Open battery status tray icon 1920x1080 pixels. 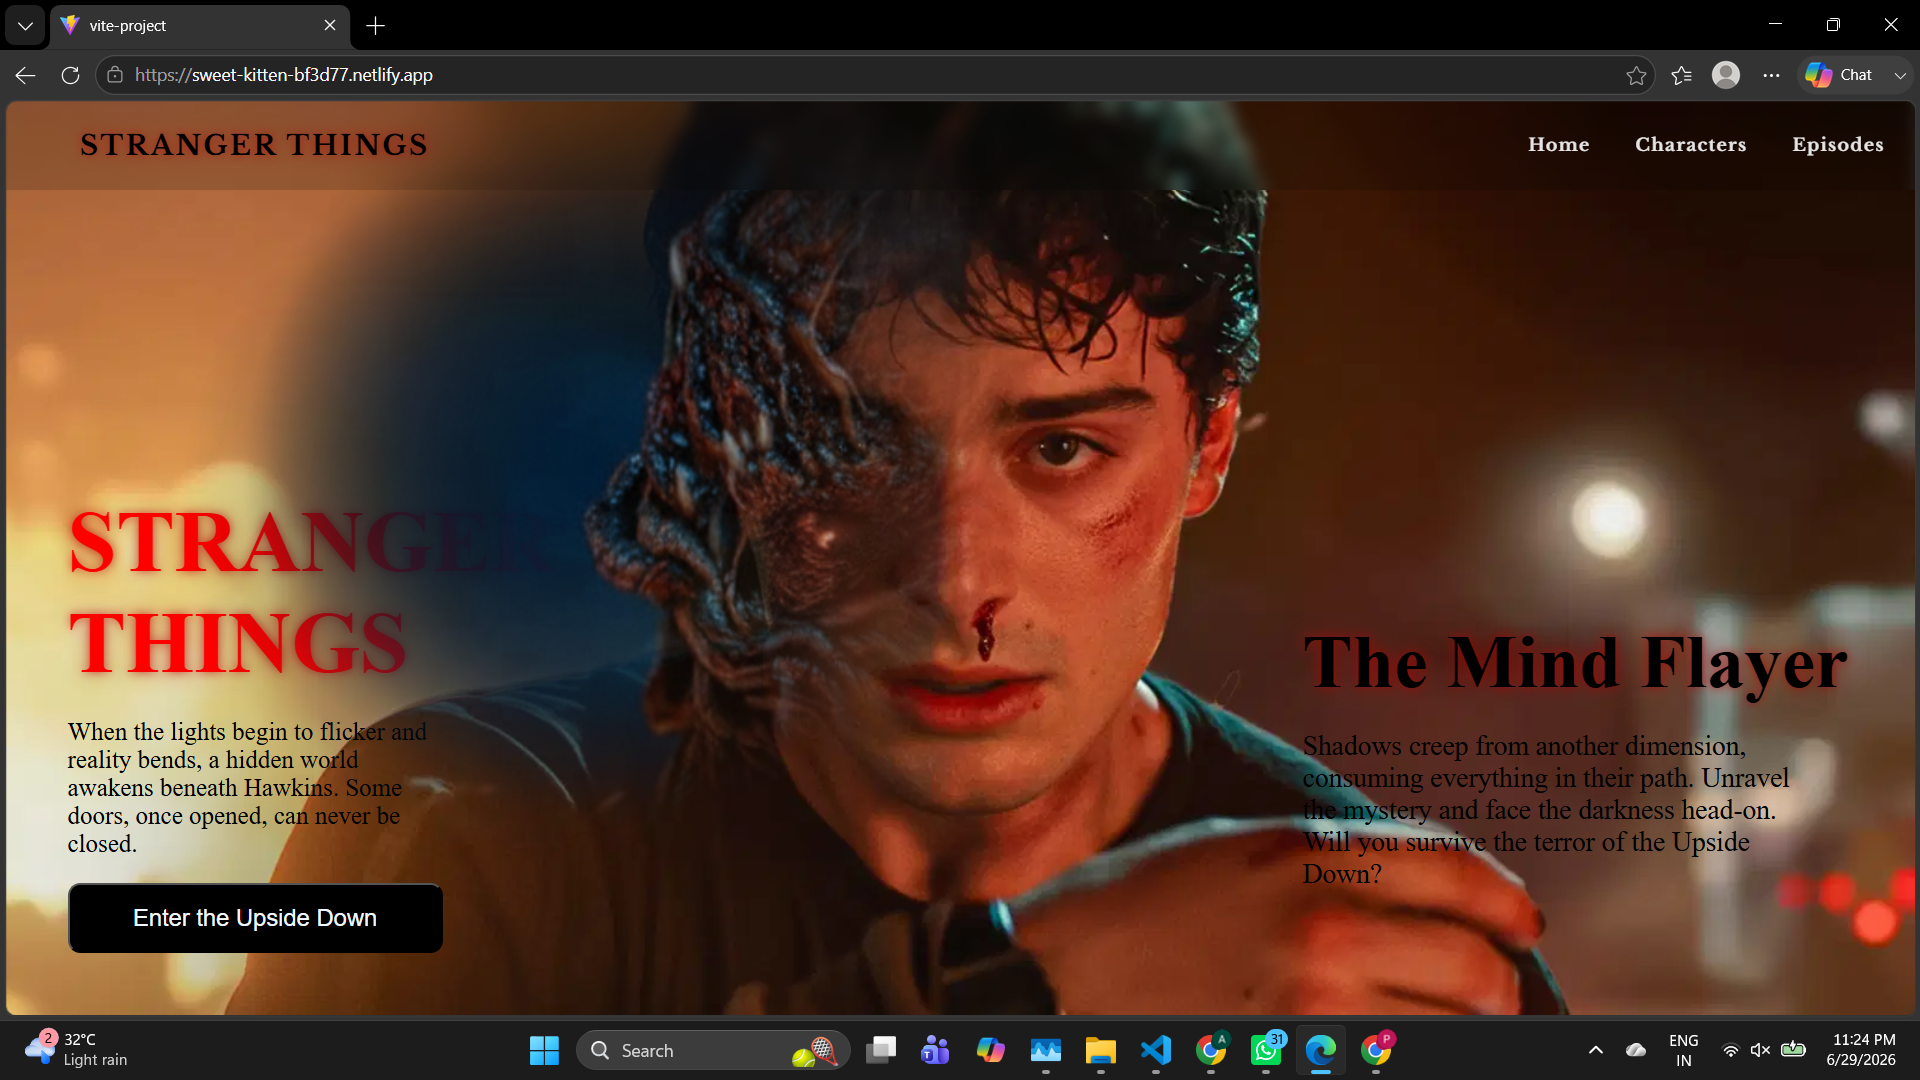1794,1049
